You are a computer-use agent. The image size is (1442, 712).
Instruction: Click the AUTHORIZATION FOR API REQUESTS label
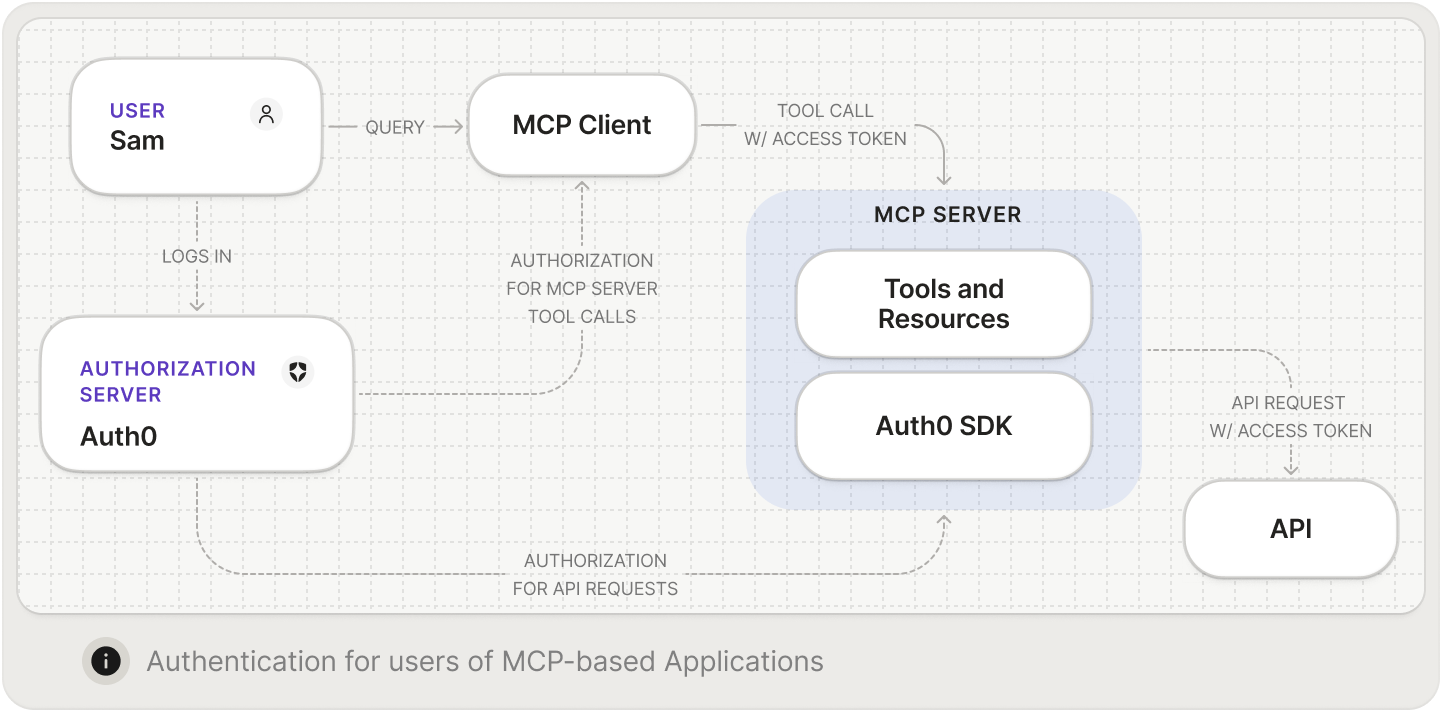(x=595, y=575)
